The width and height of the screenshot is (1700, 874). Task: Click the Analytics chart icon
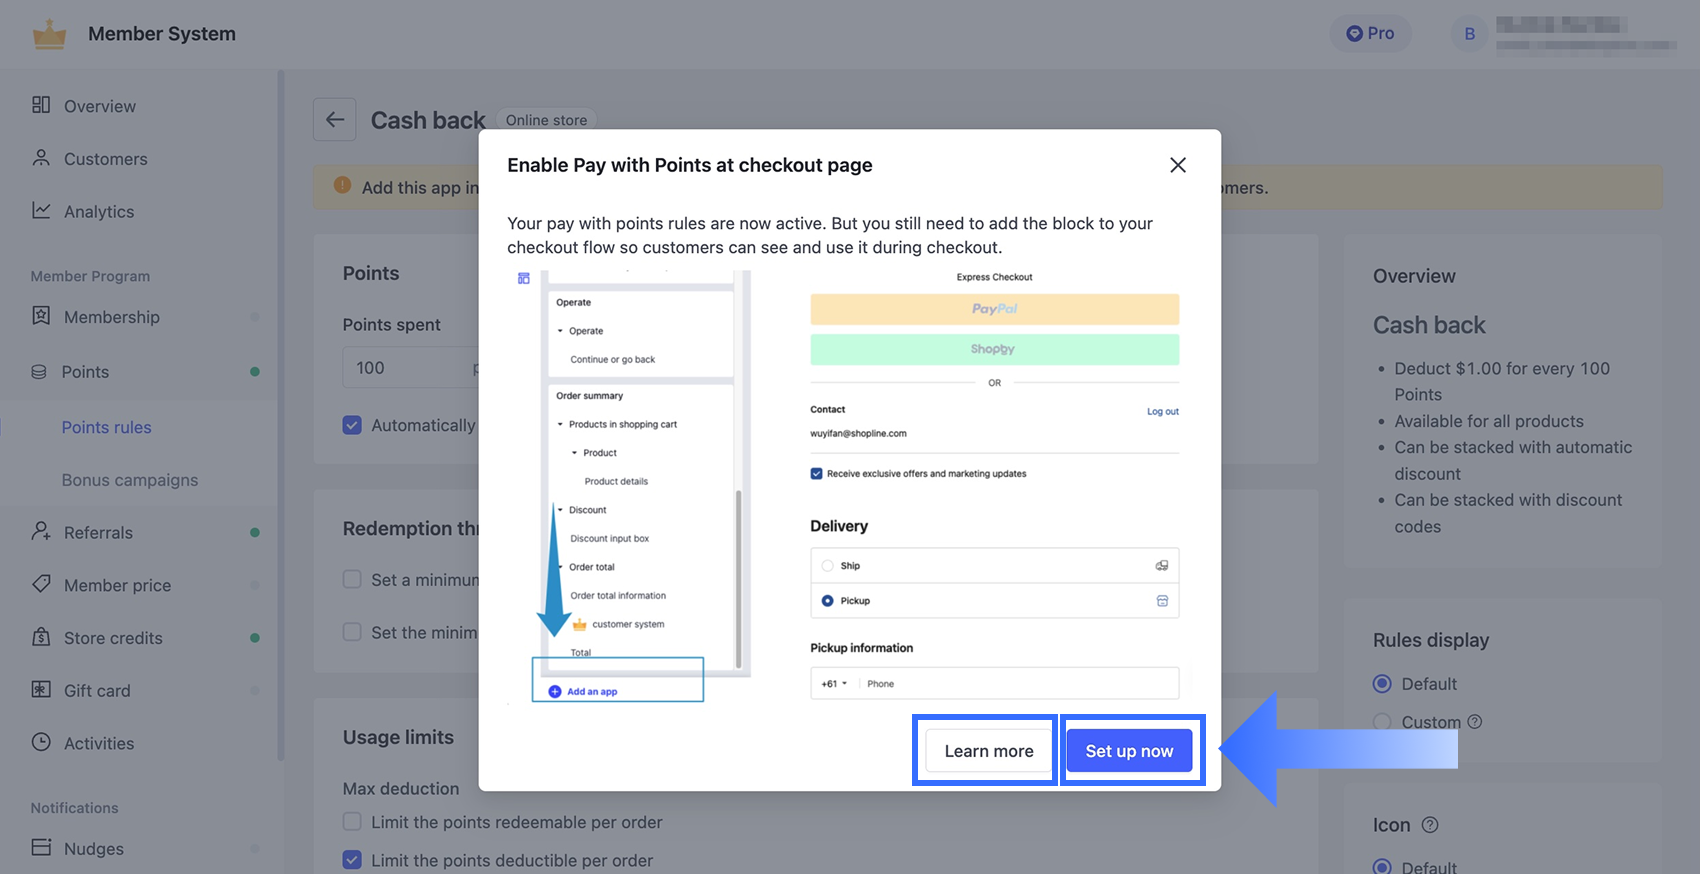[41, 211]
